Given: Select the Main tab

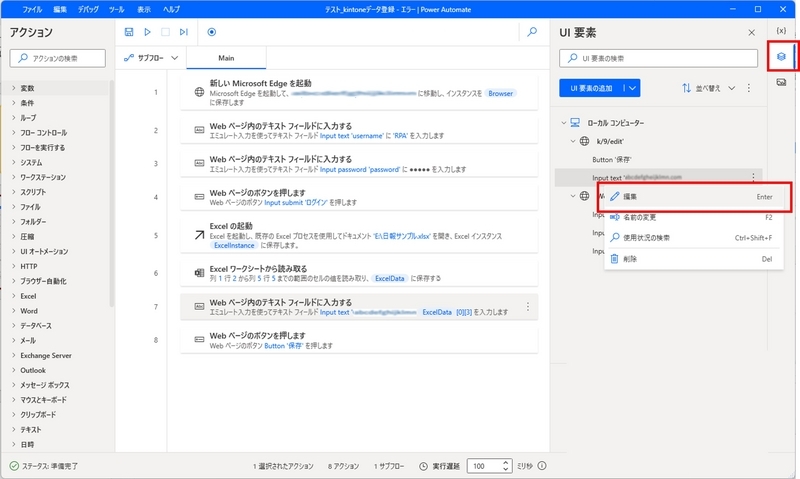Looking at the screenshot, I should click(226, 58).
